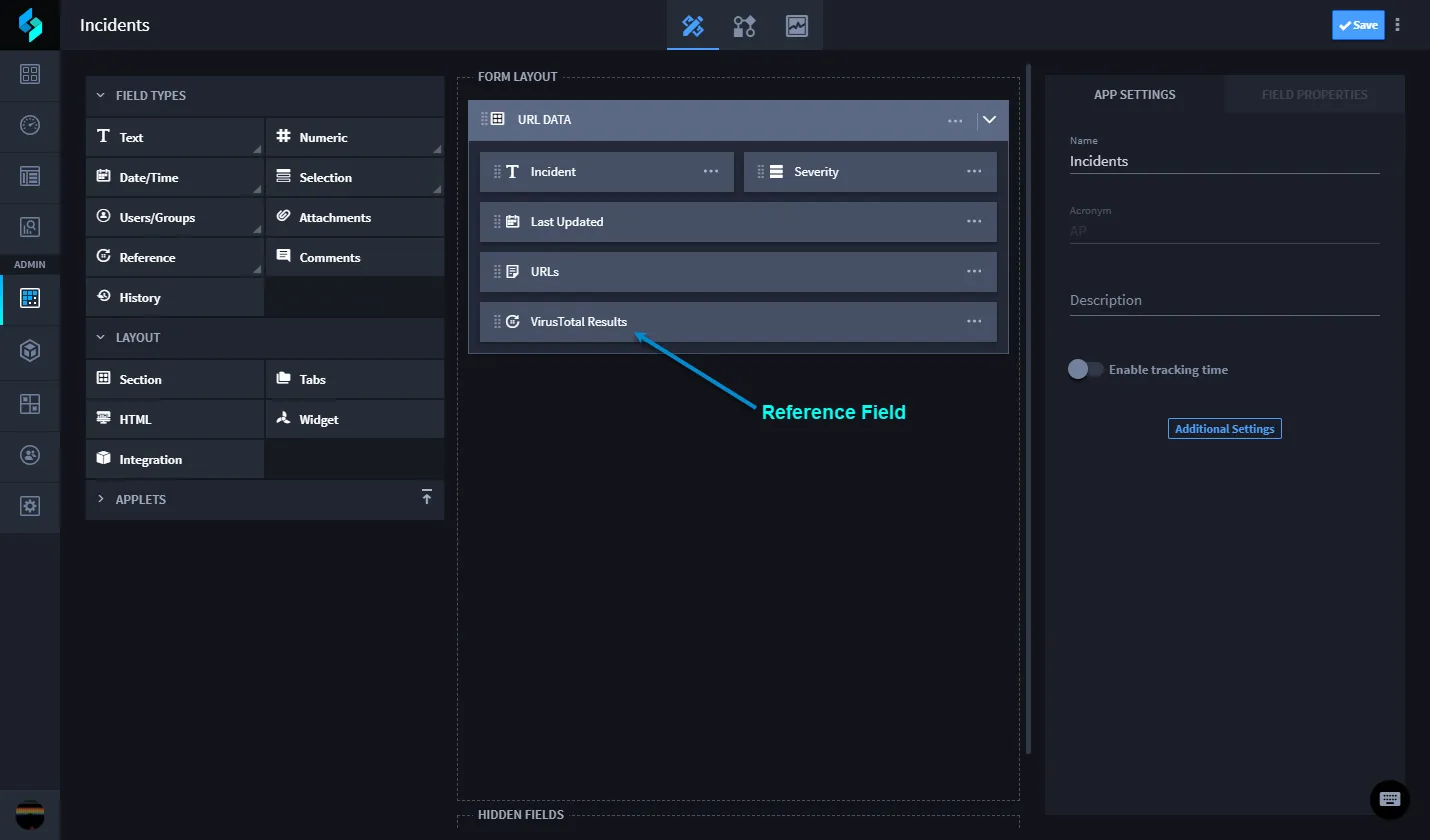Pick the History field type
The height and width of the screenshot is (840, 1430).
click(175, 297)
